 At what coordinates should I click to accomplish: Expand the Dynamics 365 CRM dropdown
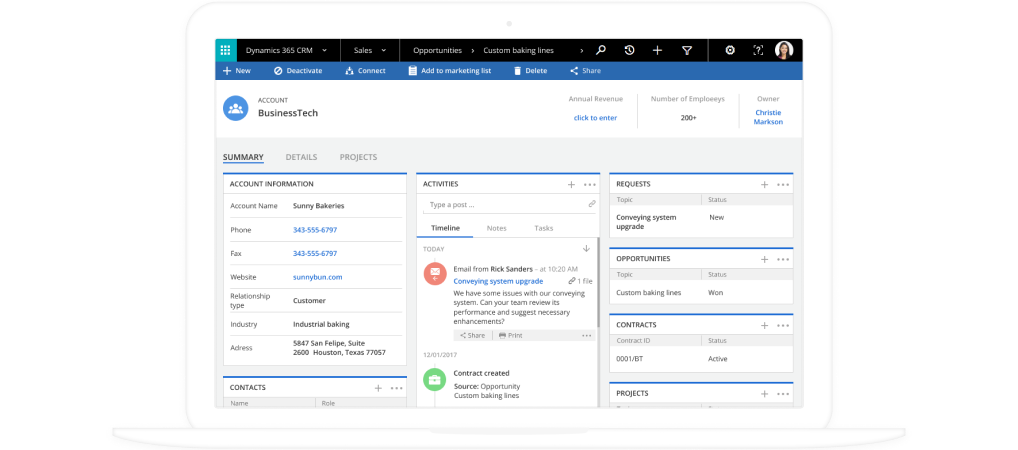click(x=325, y=51)
